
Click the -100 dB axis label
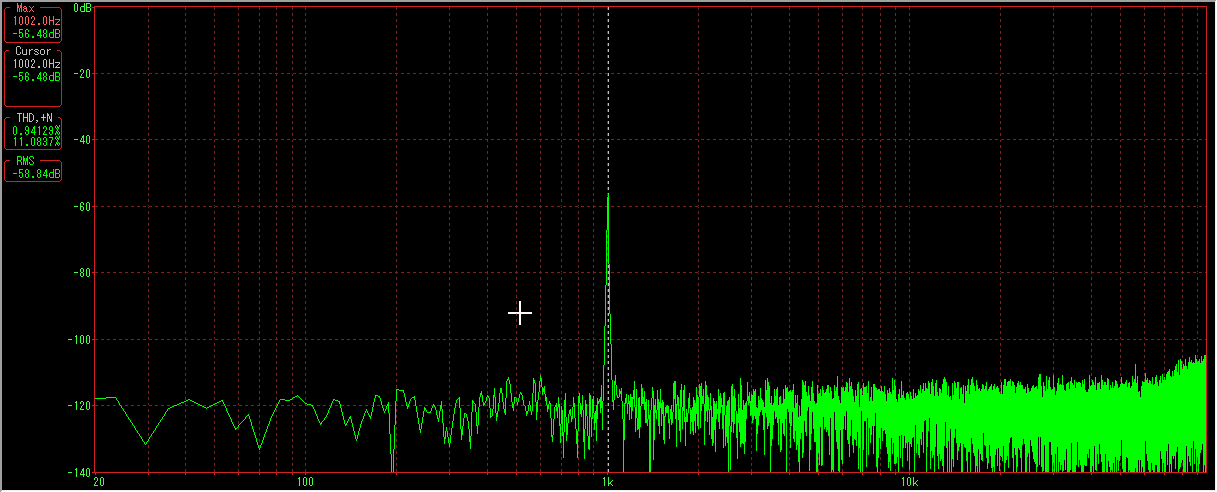78,339
